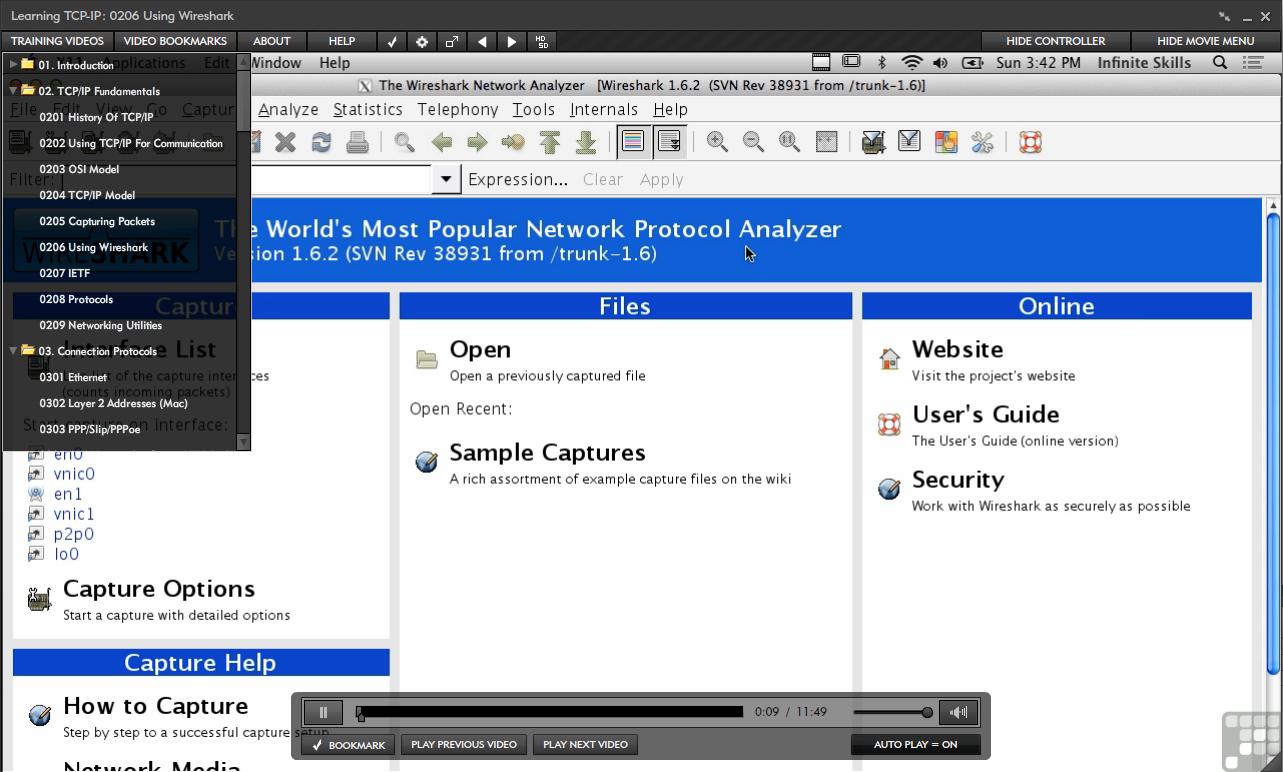
Task: Click Hide Movie Menu button
Action: coord(1206,41)
